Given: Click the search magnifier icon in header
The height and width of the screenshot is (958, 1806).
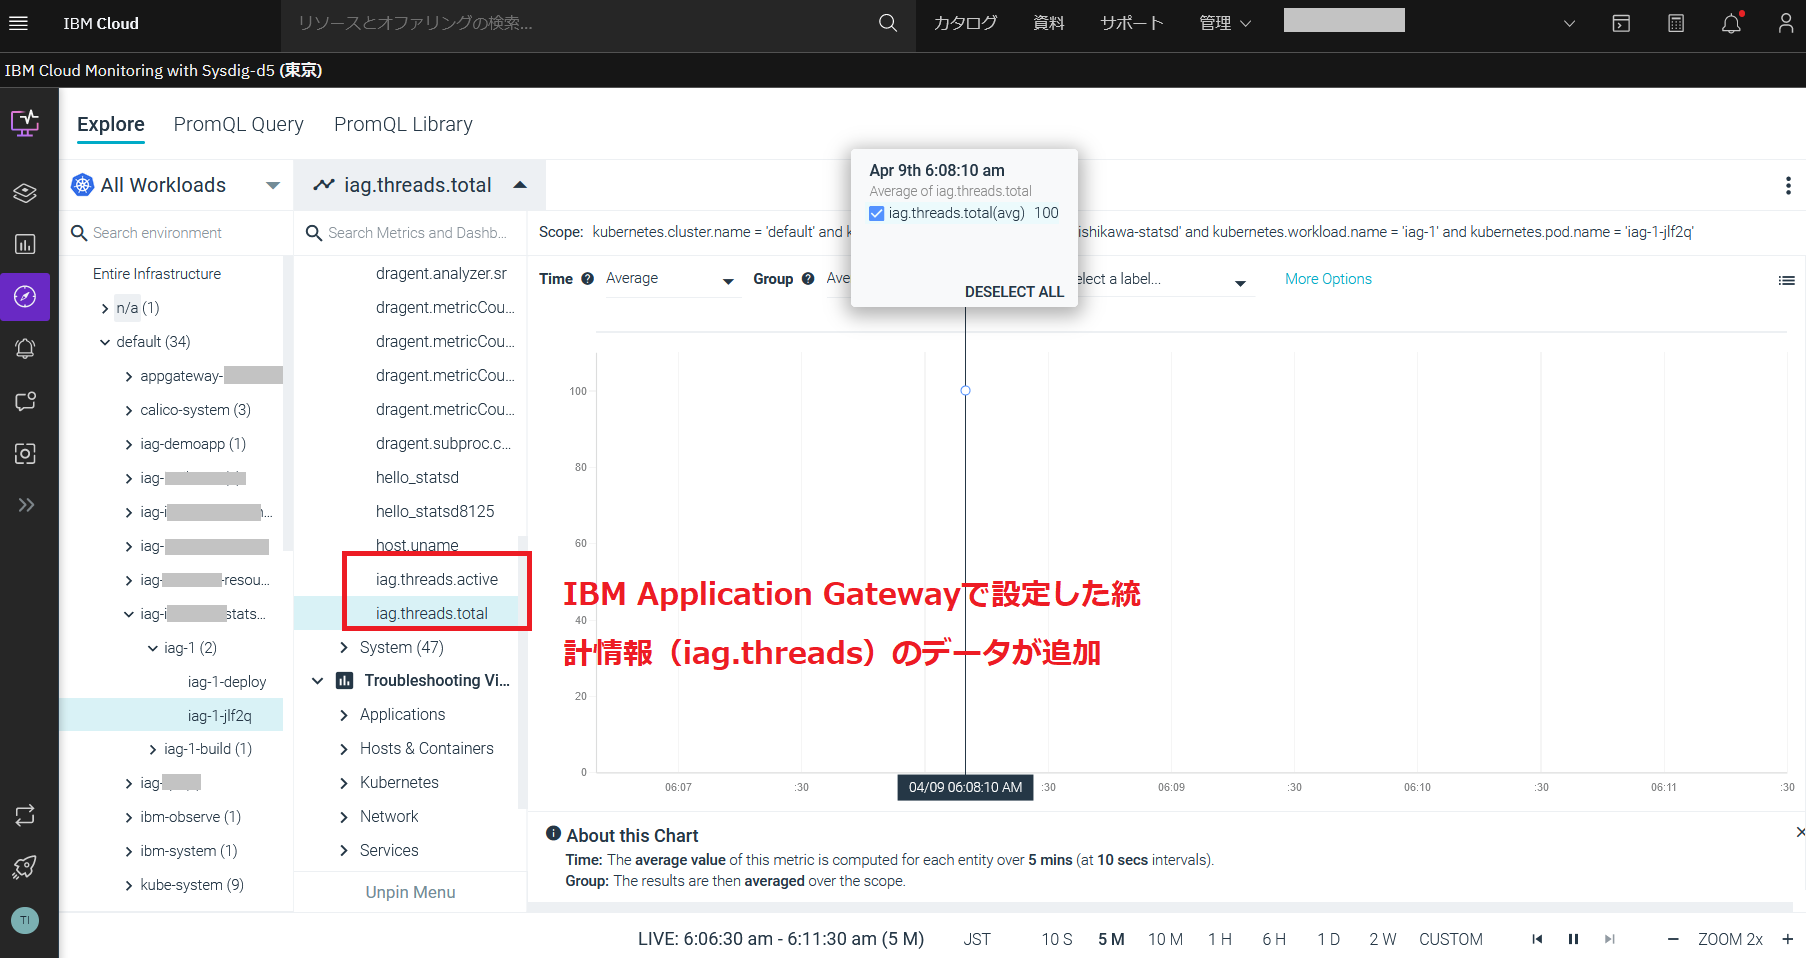Looking at the screenshot, I should 888,23.
